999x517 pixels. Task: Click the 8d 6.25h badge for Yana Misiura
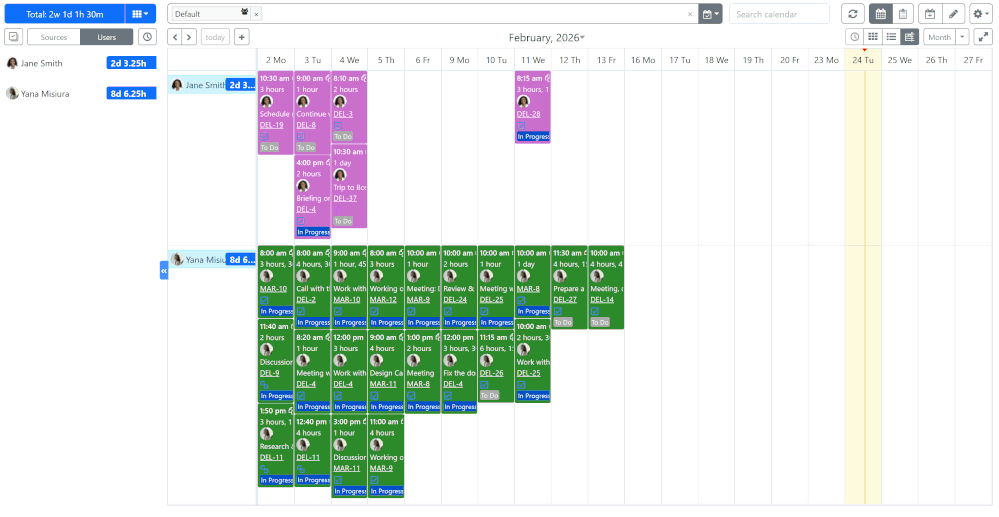131,93
